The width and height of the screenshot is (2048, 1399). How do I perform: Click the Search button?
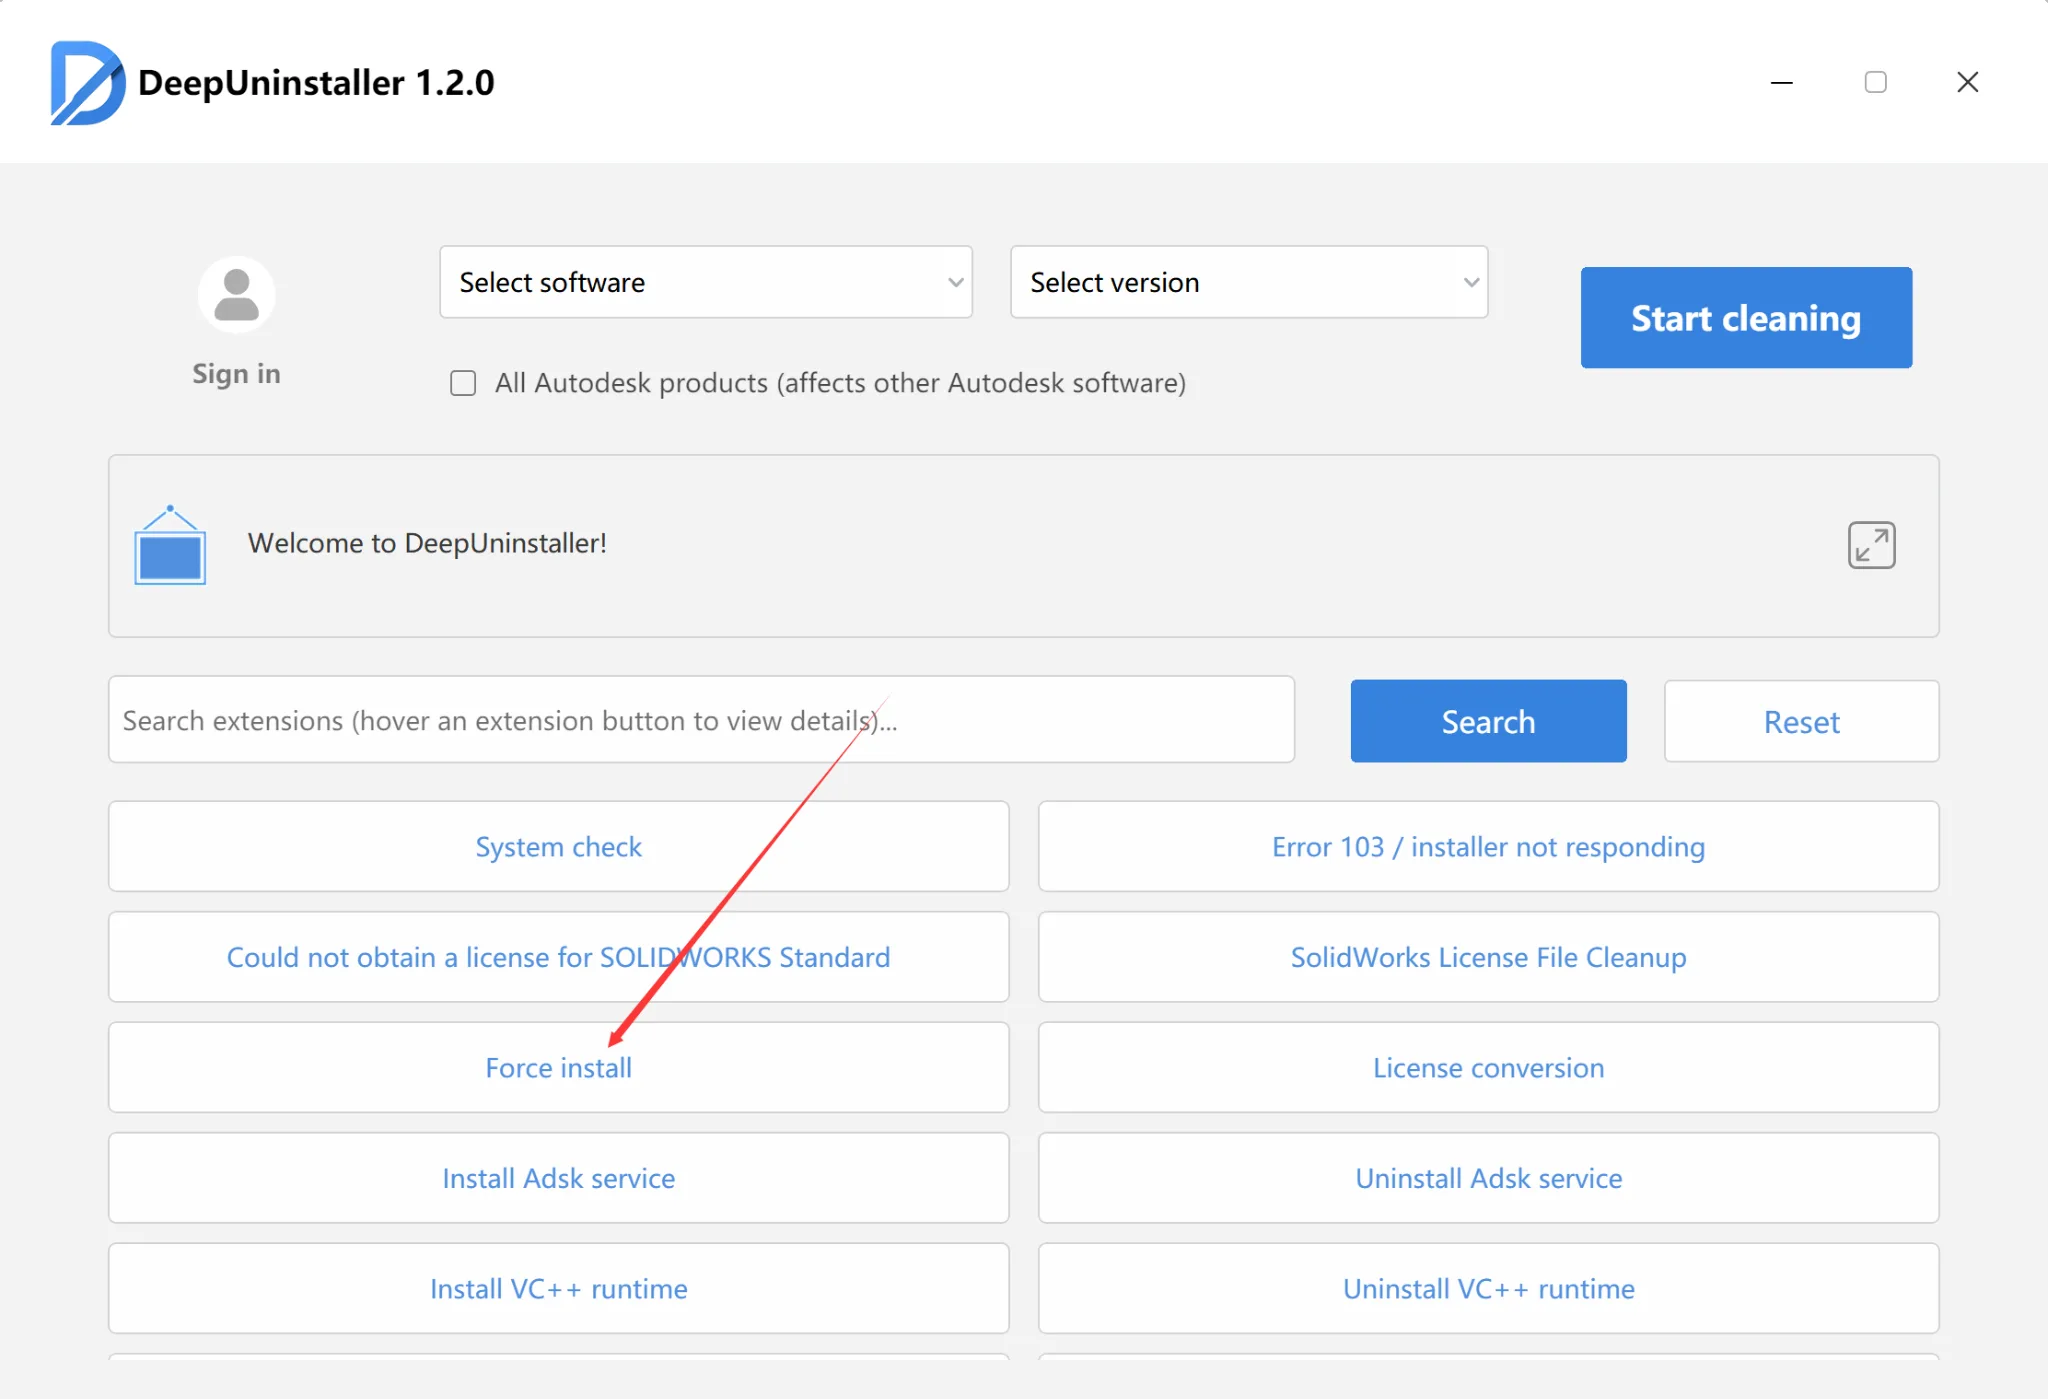[1487, 721]
